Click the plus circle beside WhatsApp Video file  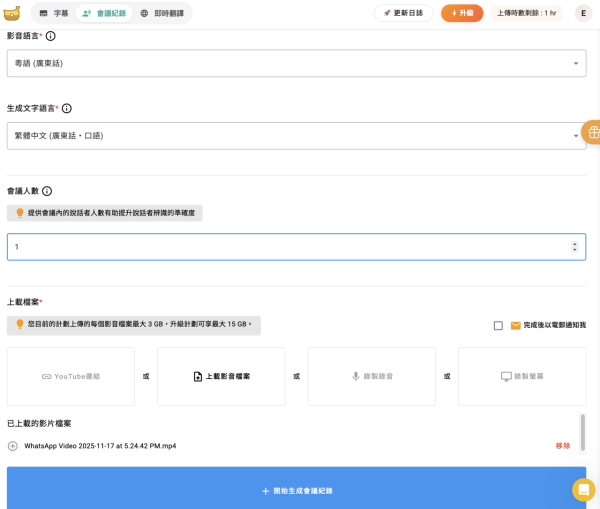coord(13,446)
